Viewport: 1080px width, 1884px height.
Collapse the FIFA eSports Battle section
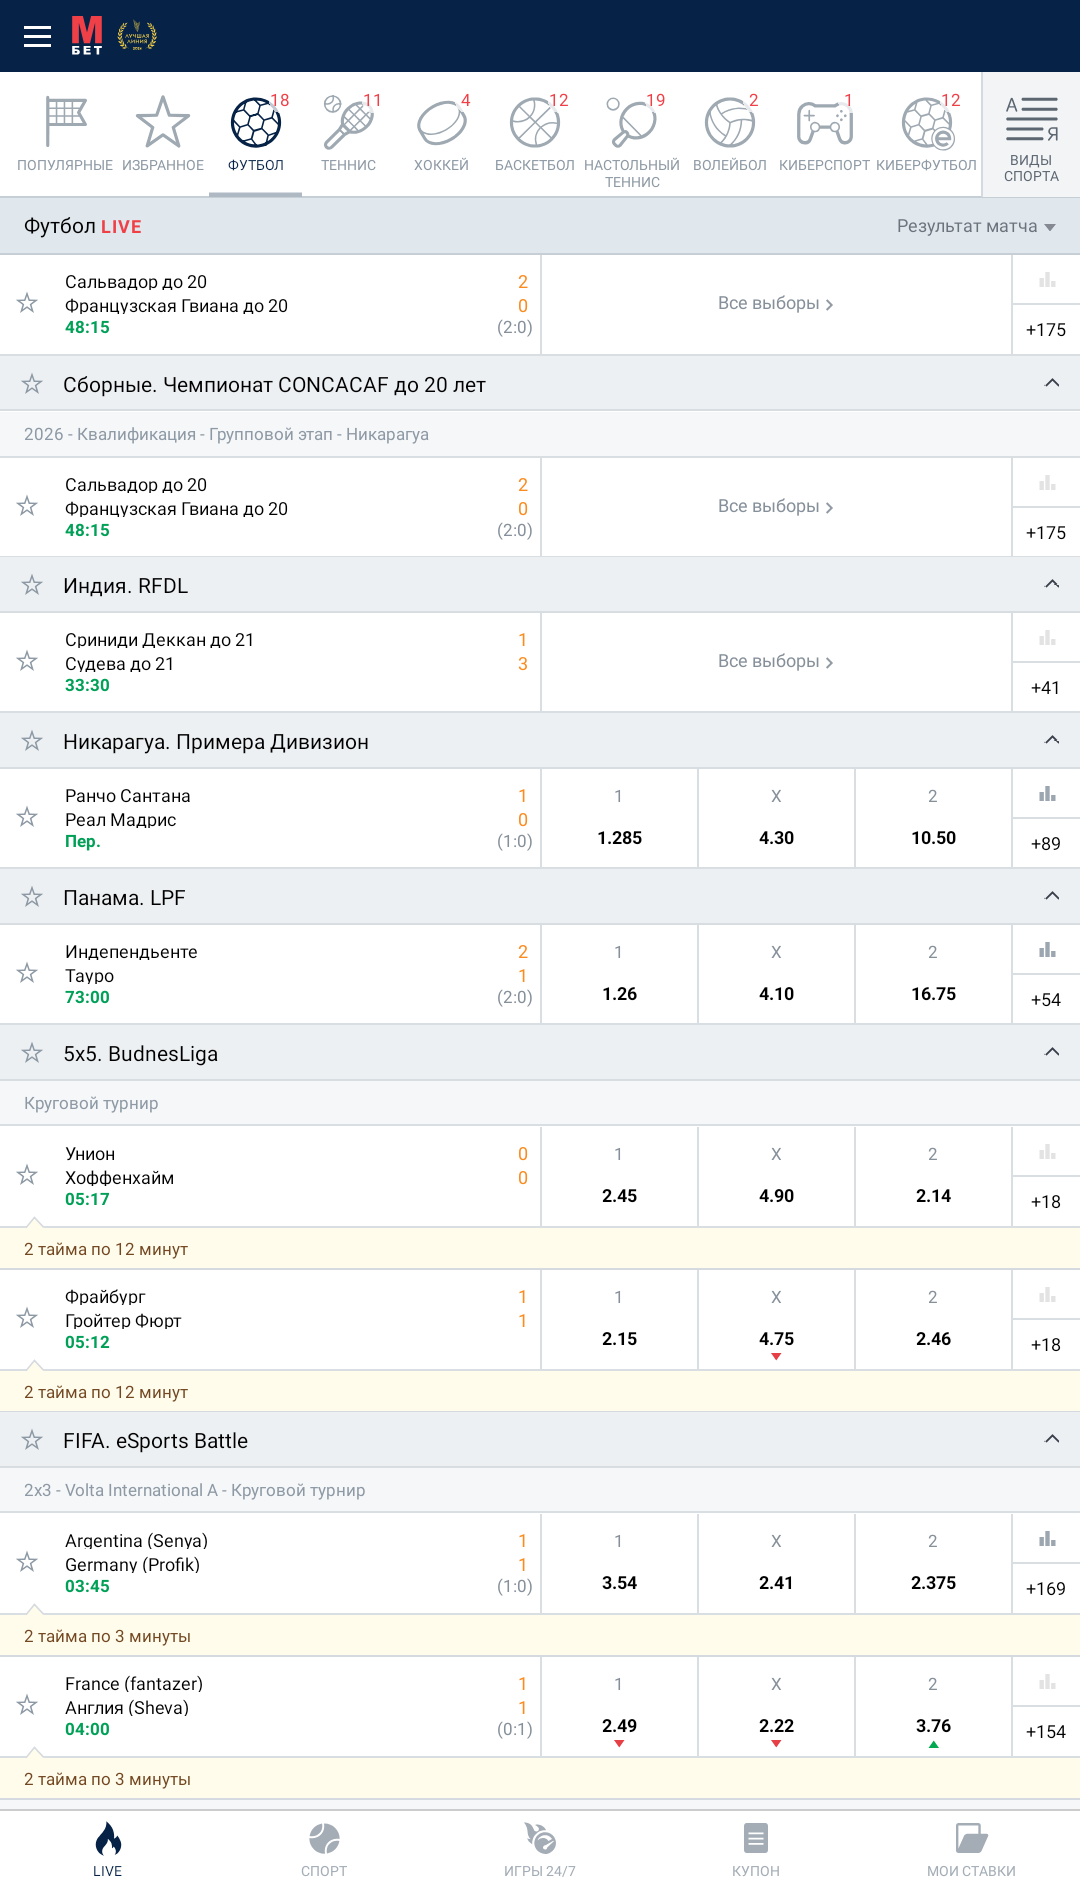1051,1440
